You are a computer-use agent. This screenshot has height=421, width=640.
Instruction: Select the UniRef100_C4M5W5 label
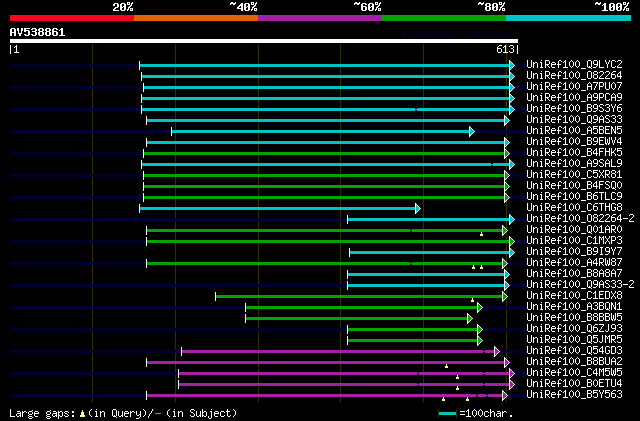[x=574, y=372]
